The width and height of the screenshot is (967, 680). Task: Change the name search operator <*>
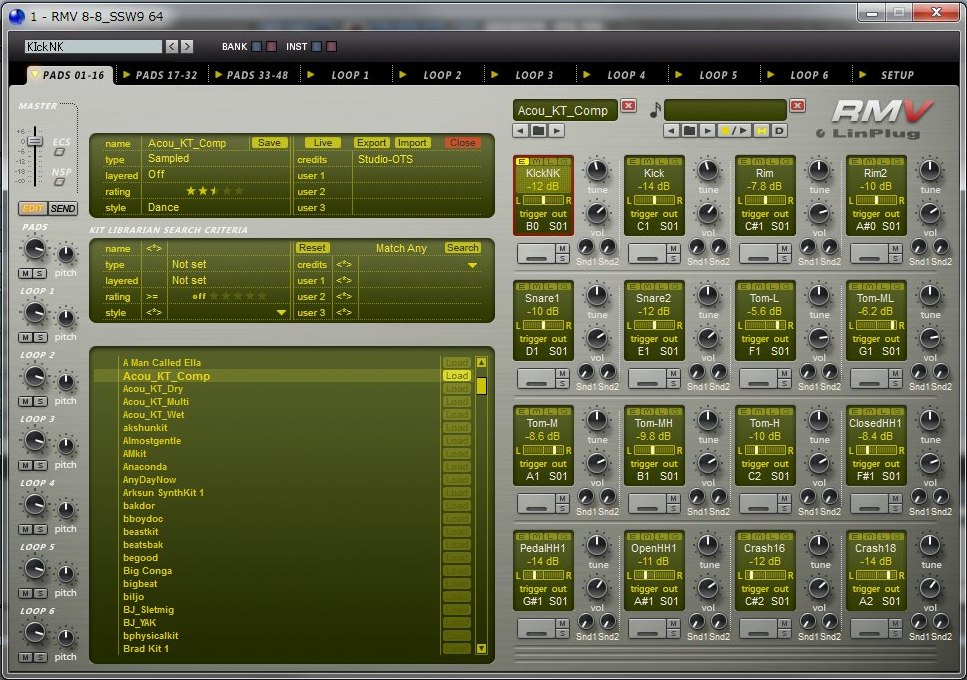tap(154, 248)
